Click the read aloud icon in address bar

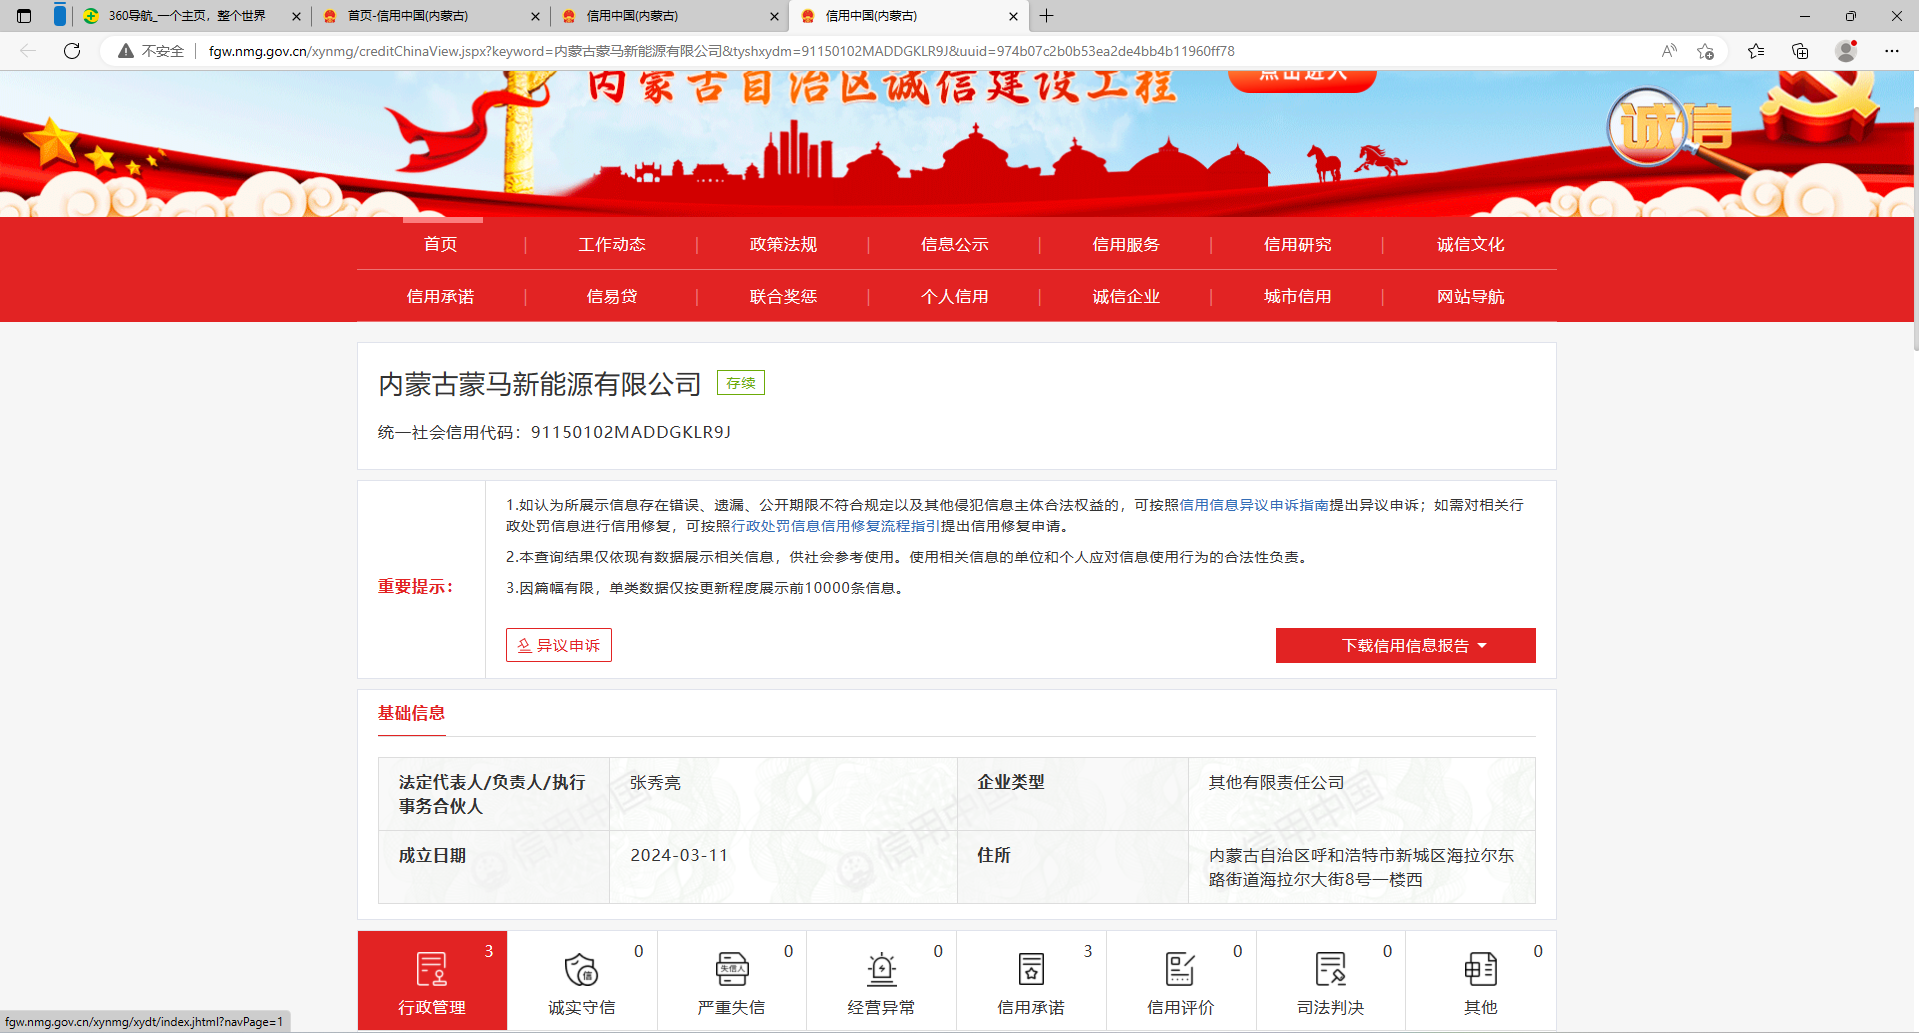click(1669, 51)
